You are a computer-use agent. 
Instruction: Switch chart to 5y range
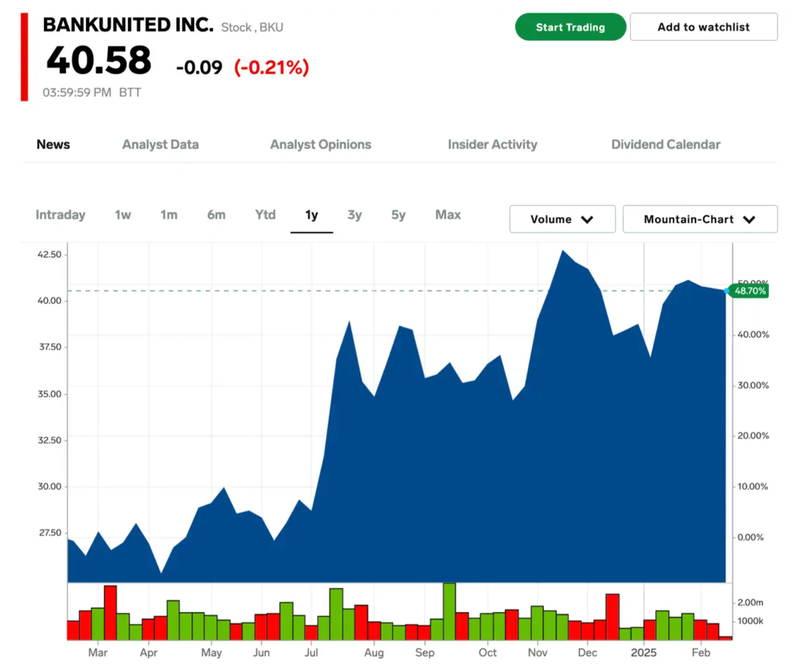coord(399,215)
